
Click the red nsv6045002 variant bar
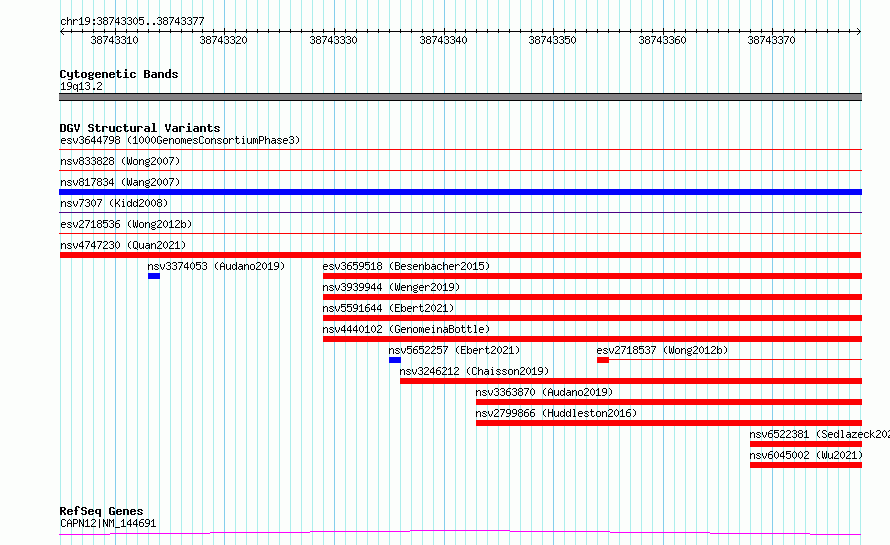point(806,465)
